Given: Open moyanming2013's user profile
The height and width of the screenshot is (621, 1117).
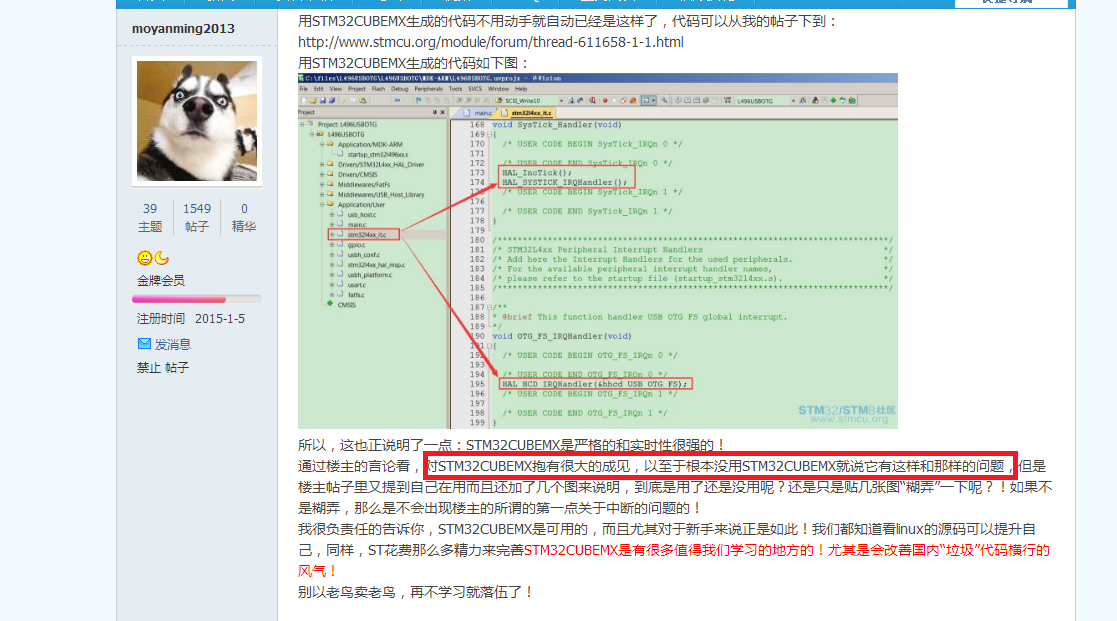Looking at the screenshot, I should [183, 28].
